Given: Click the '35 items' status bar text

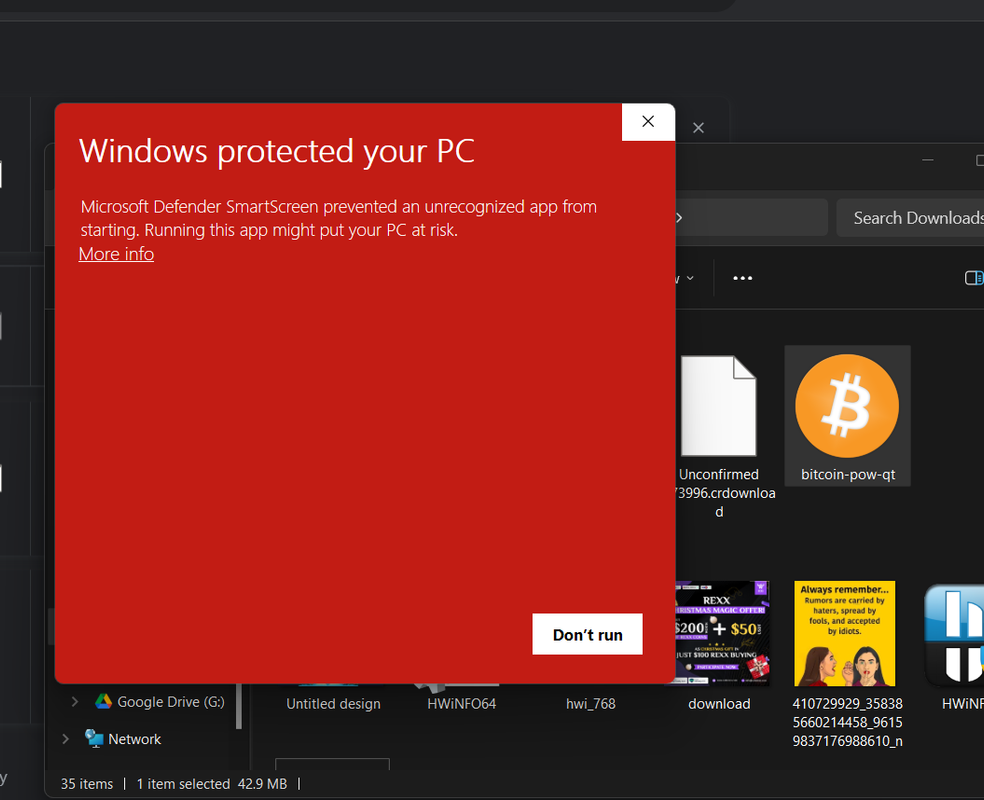Looking at the screenshot, I should coord(87,784).
